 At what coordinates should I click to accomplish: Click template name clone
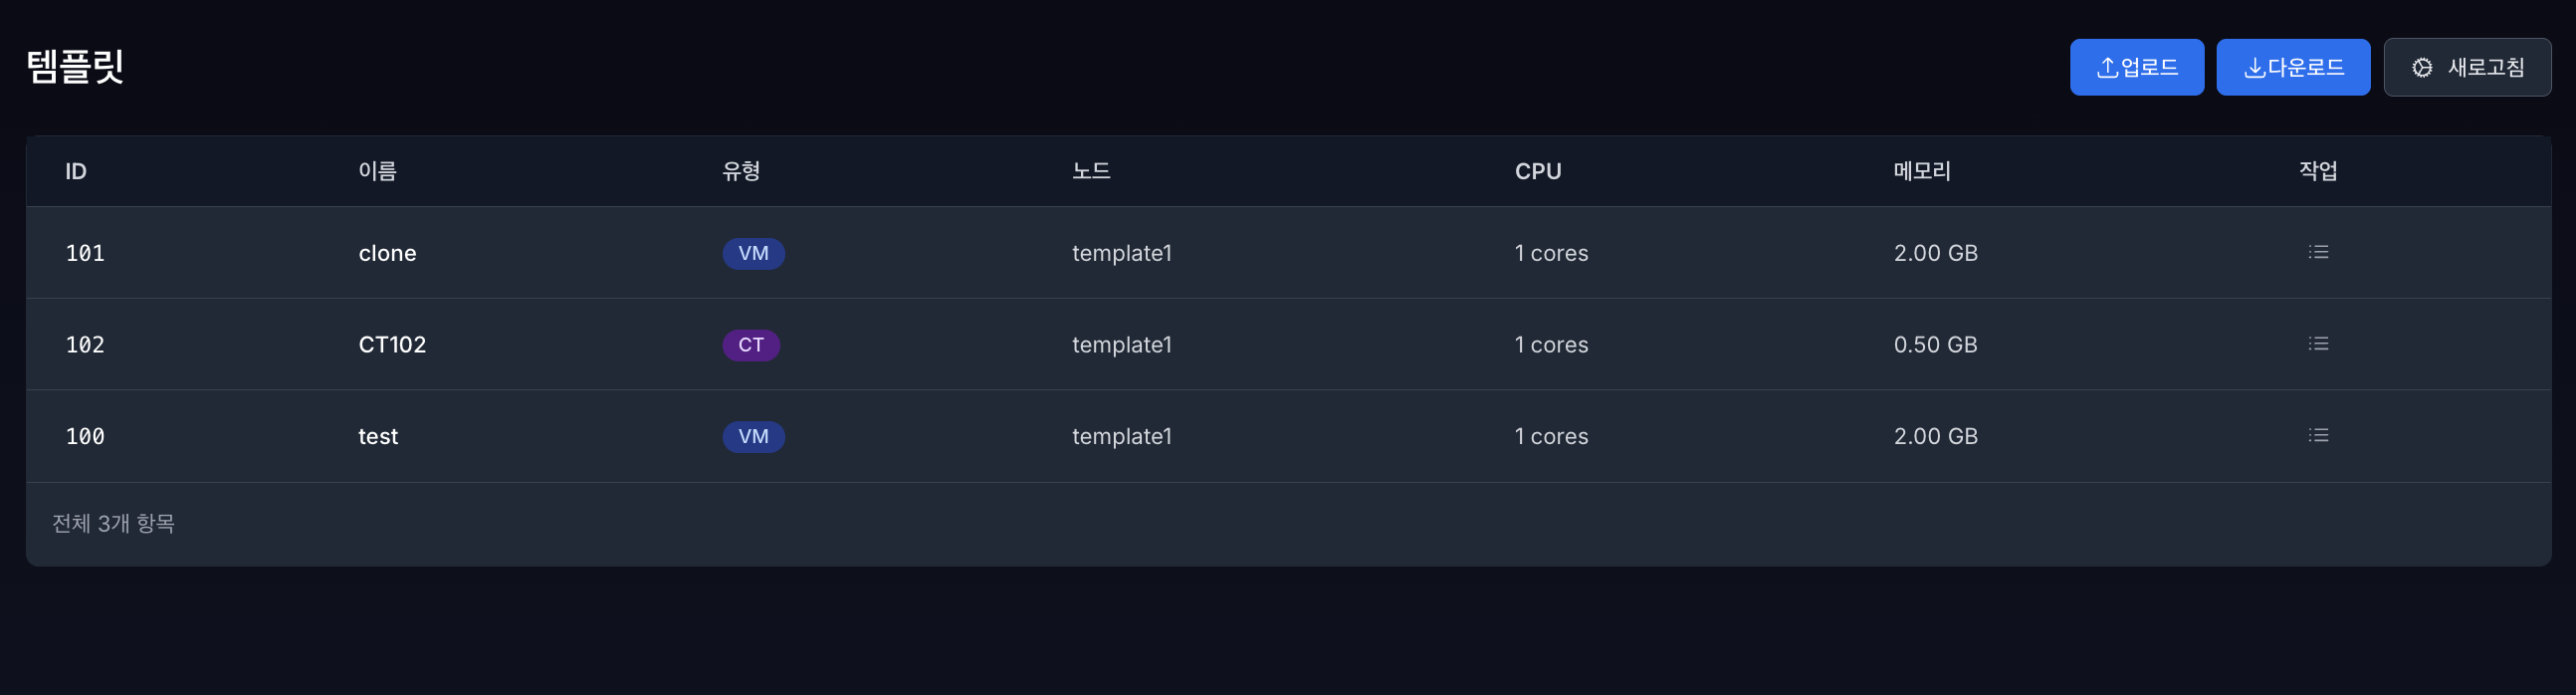(387, 254)
